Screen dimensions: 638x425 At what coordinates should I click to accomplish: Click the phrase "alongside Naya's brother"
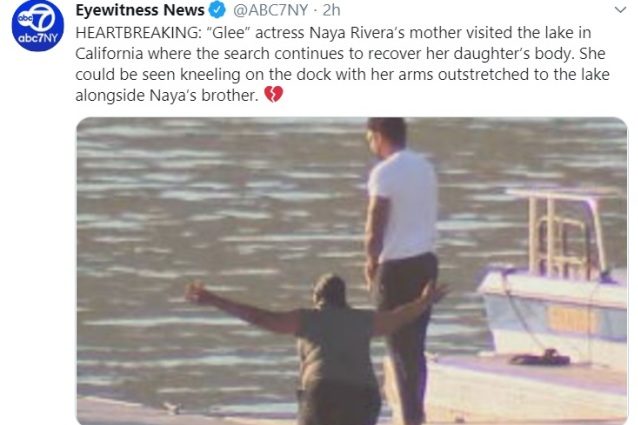[167, 95]
